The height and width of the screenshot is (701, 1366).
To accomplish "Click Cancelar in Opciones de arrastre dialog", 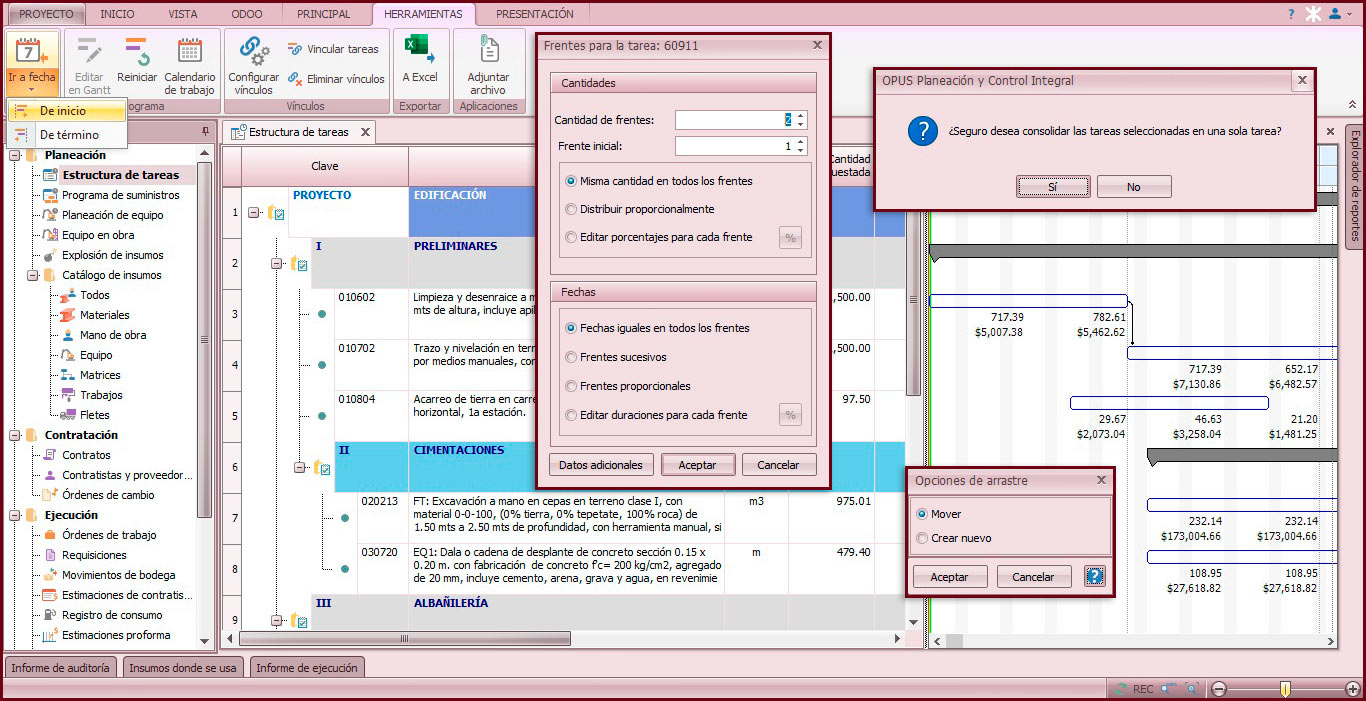I will click(1033, 577).
